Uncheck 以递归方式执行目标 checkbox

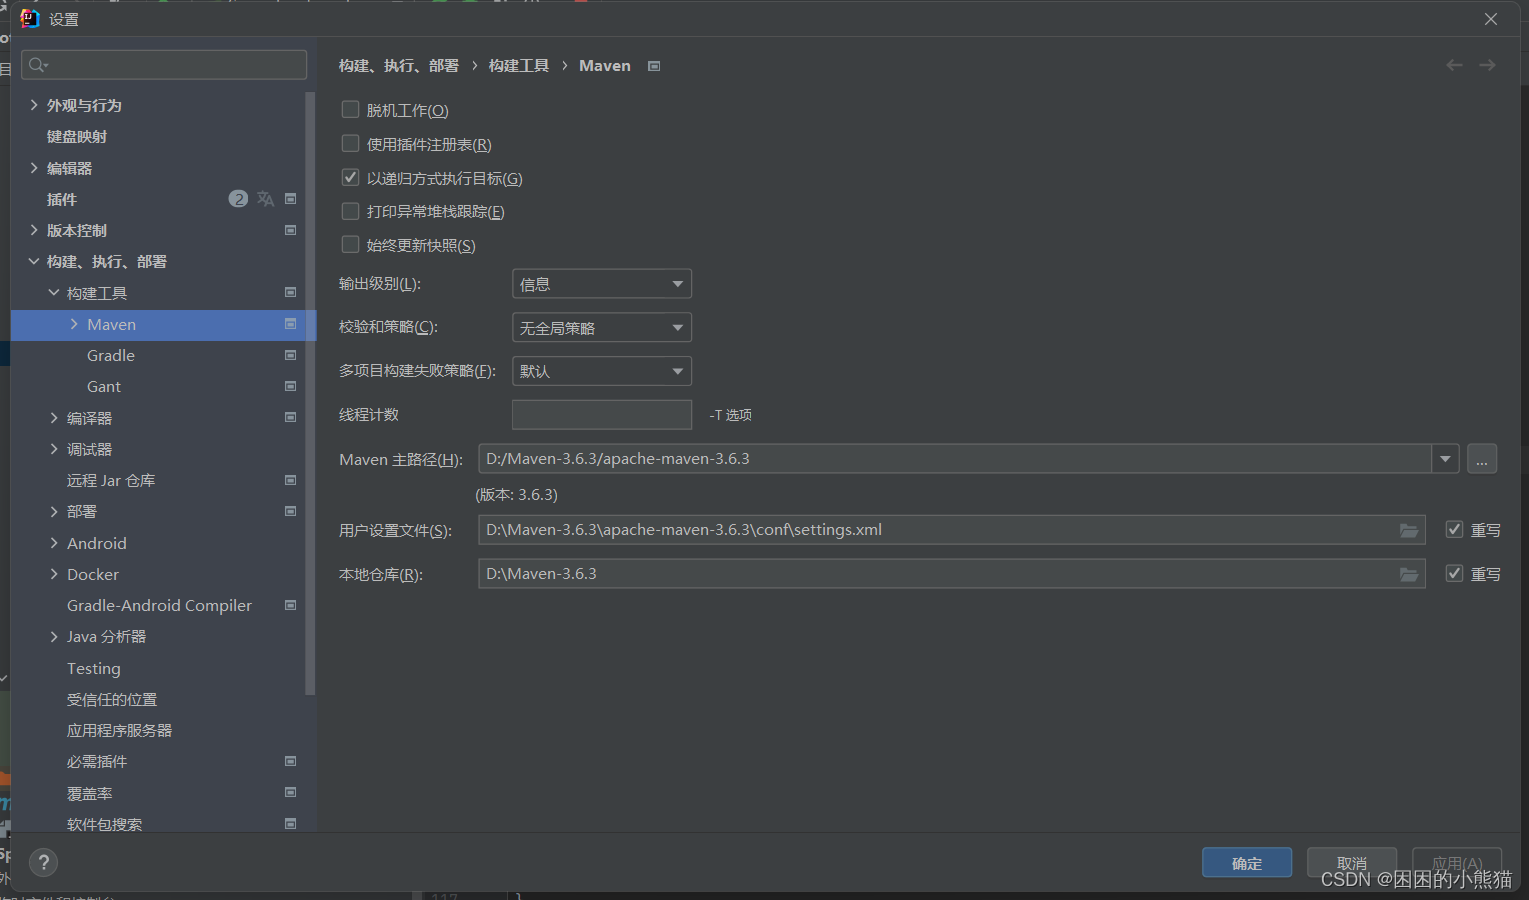pos(350,177)
